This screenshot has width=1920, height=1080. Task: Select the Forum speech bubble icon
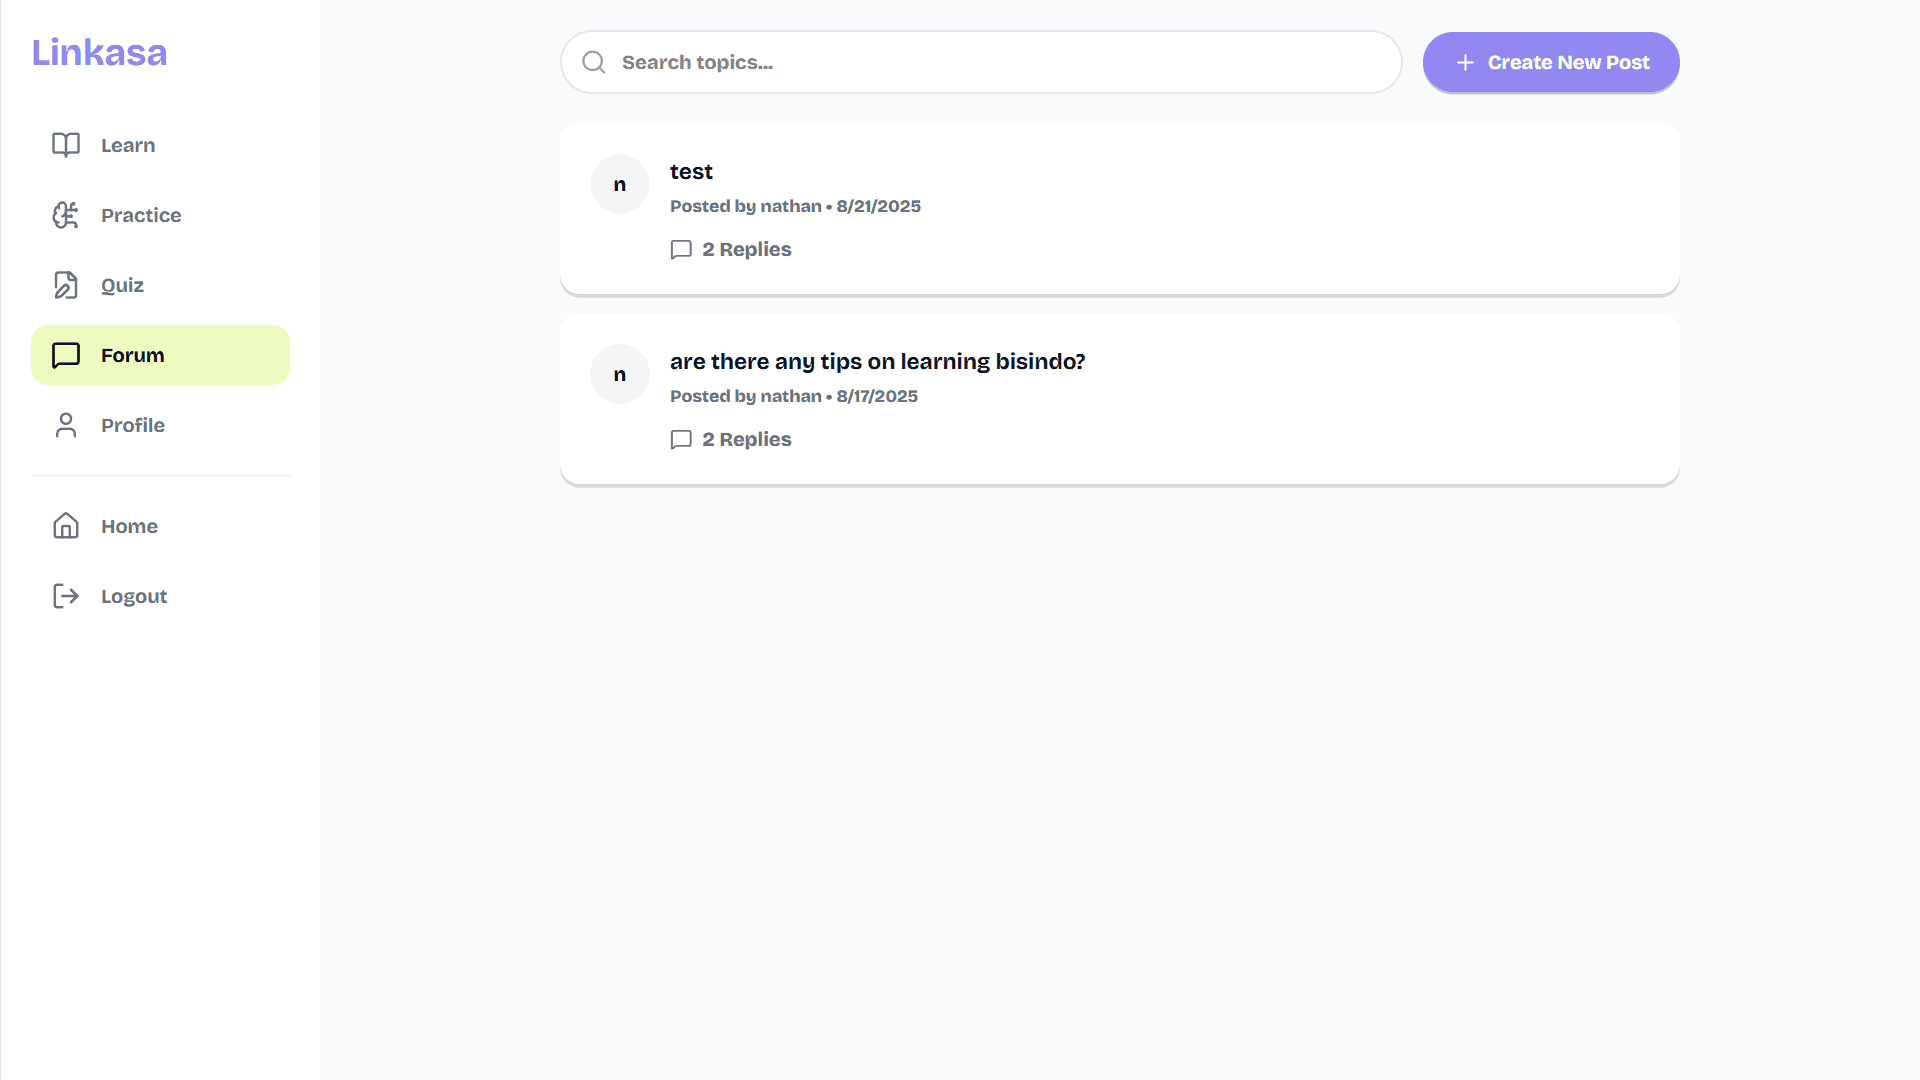coord(65,355)
